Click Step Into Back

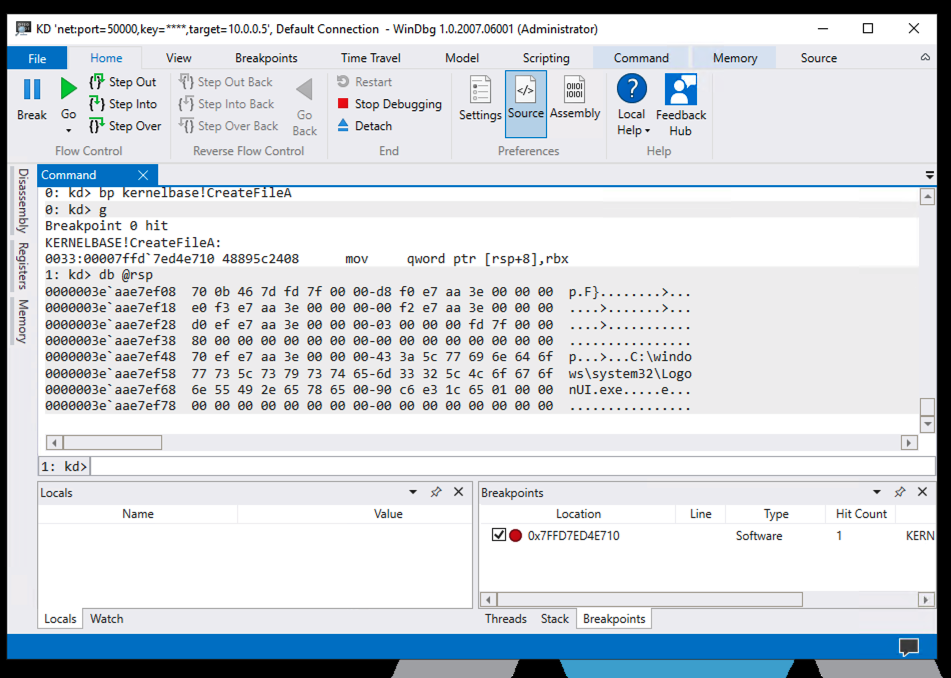(226, 104)
